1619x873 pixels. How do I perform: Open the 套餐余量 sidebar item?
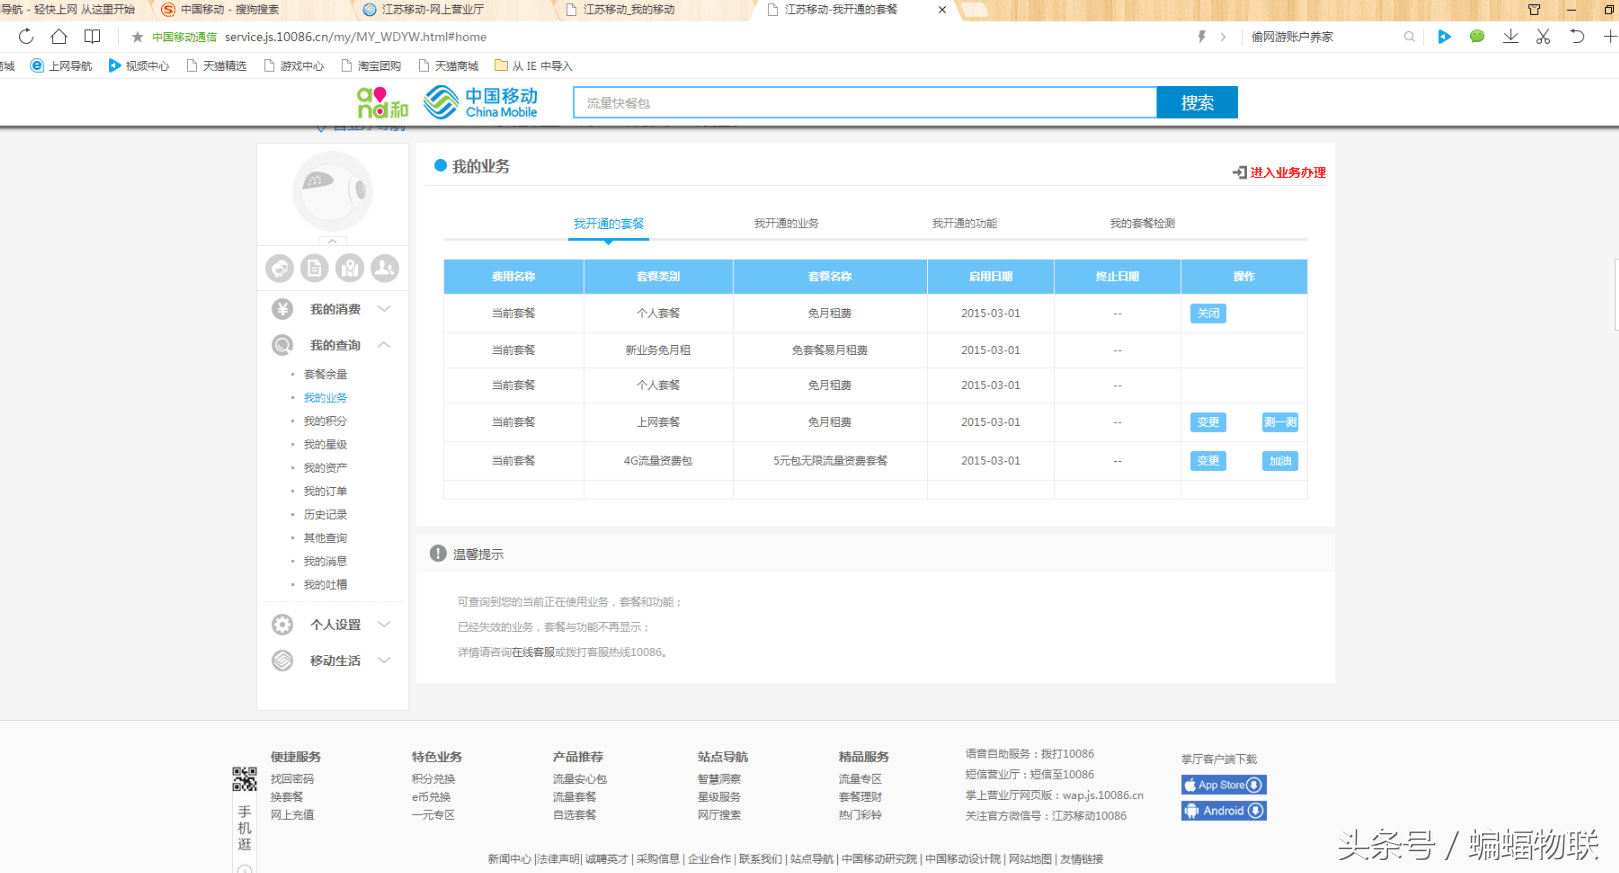tap(325, 374)
